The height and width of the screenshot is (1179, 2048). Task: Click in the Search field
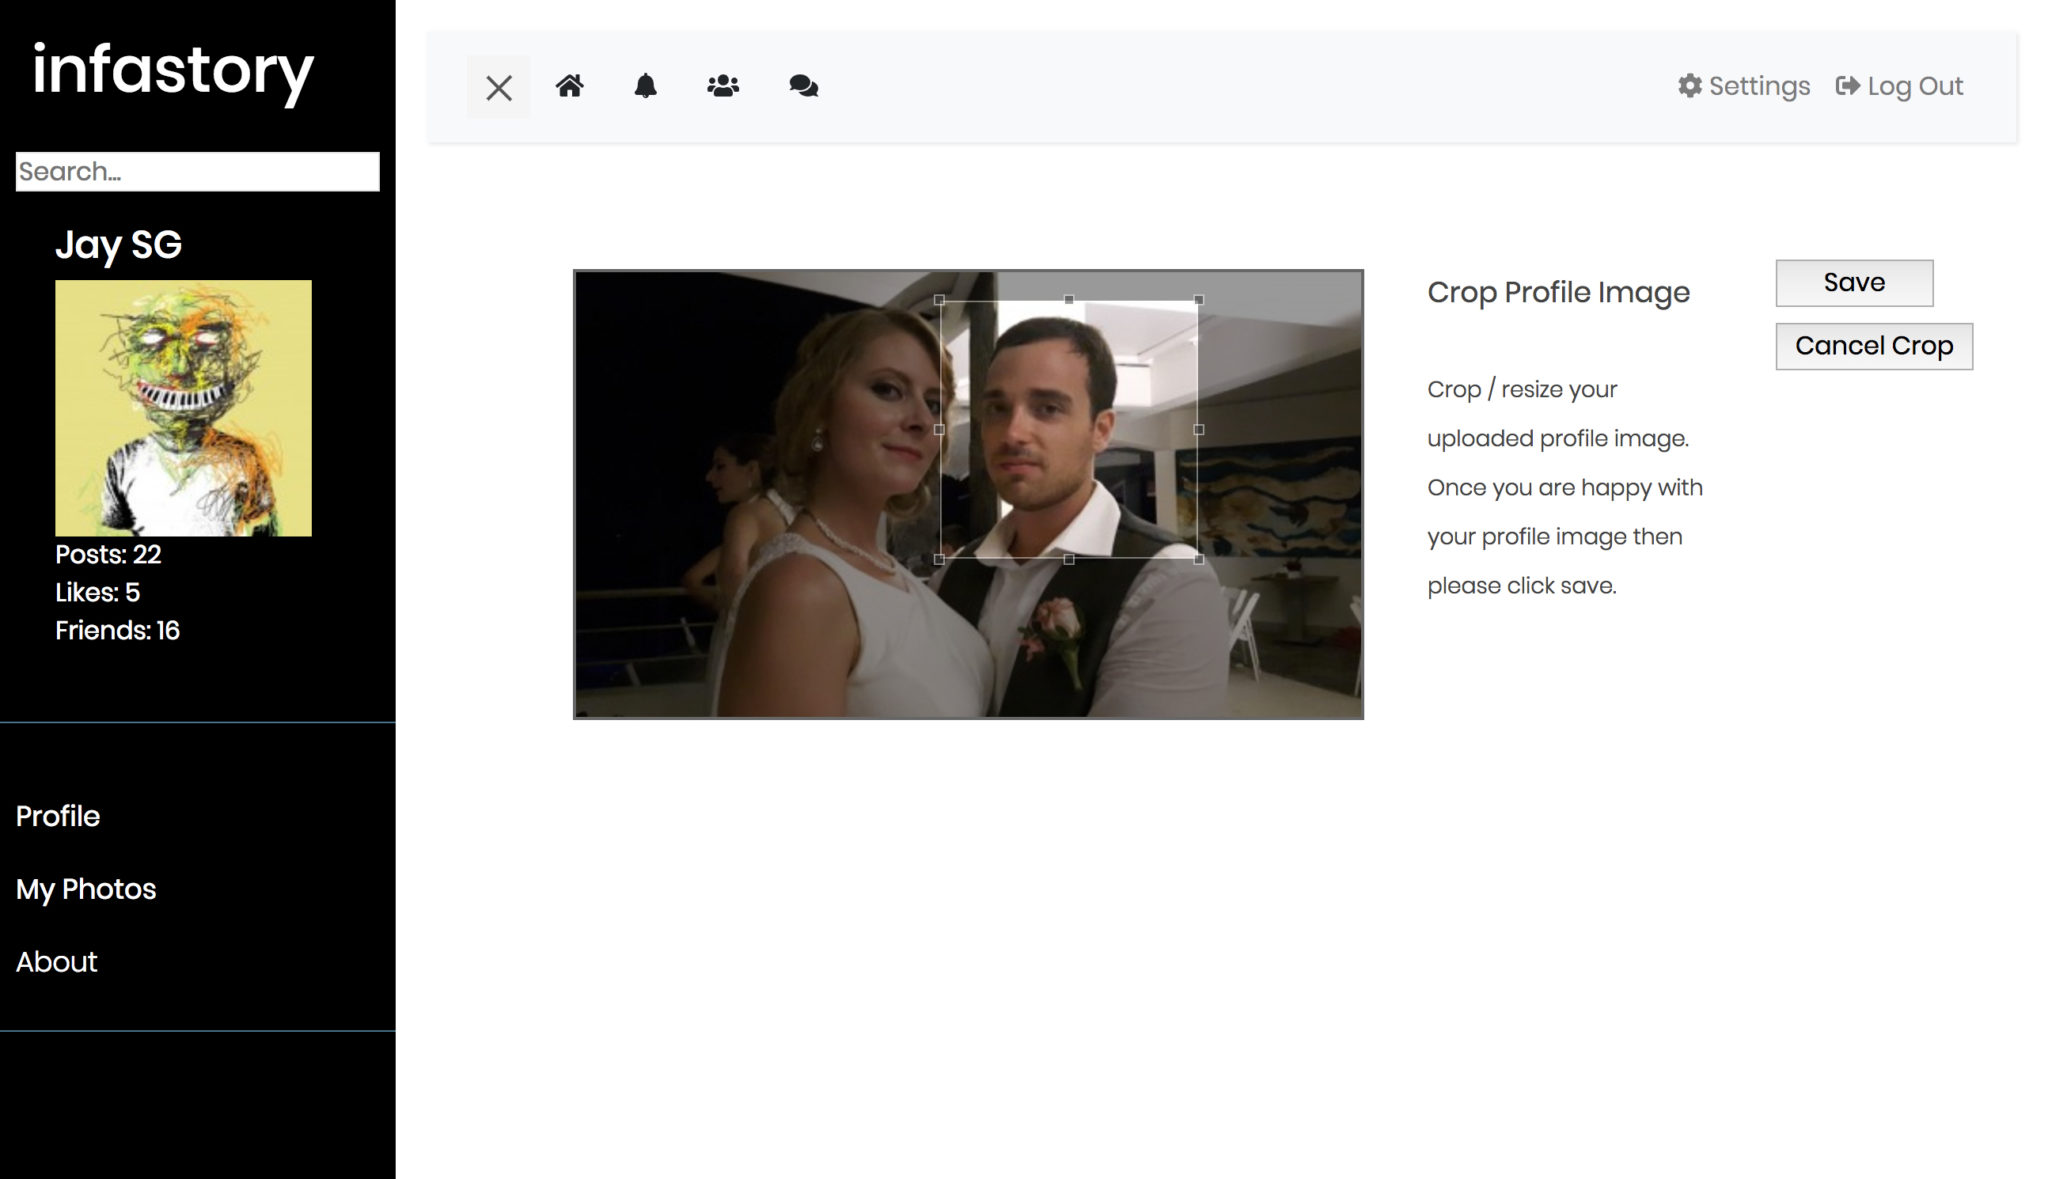pos(197,171)
